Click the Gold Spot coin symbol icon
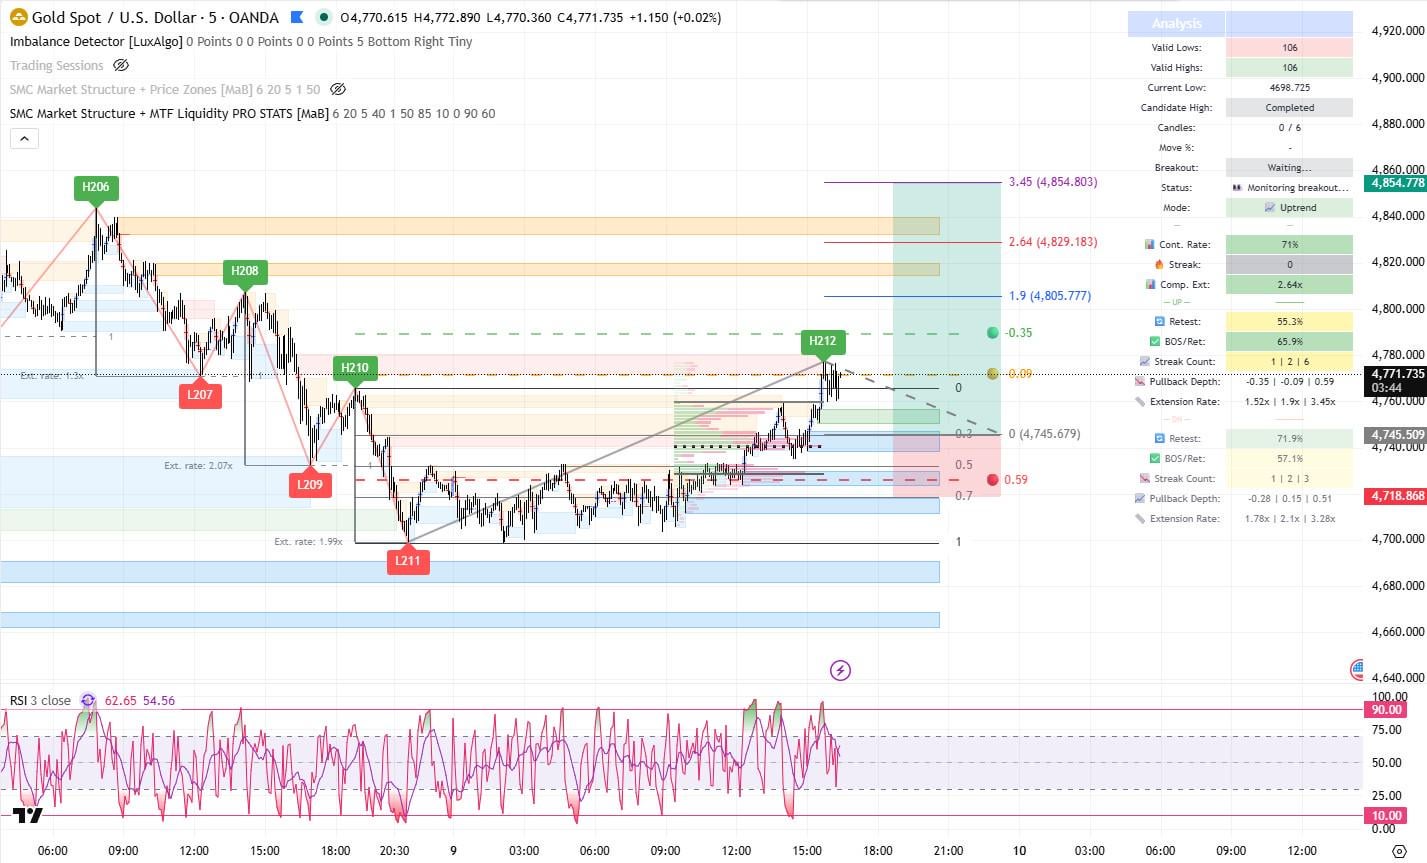Image resolution: width=1427 pixels, height=863 pixels. [17, 17]
